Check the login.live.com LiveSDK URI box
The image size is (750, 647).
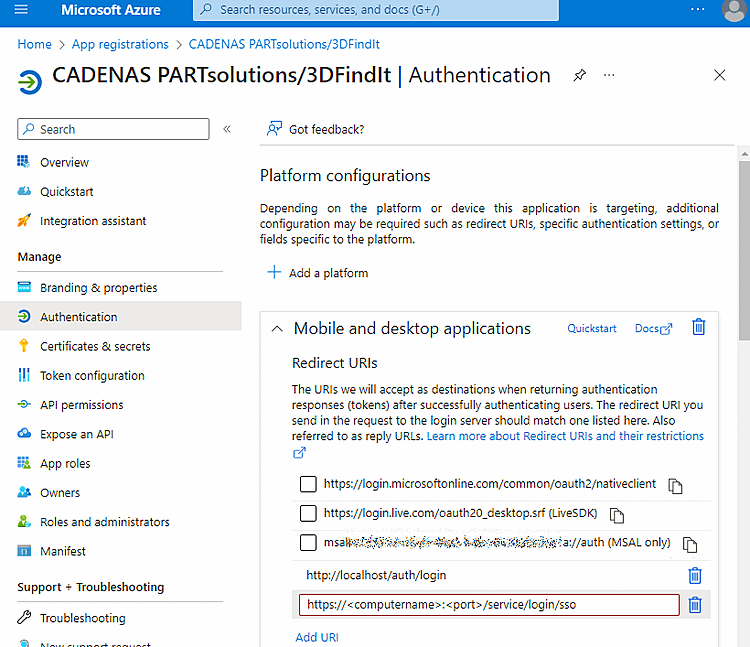pos(308,513)
